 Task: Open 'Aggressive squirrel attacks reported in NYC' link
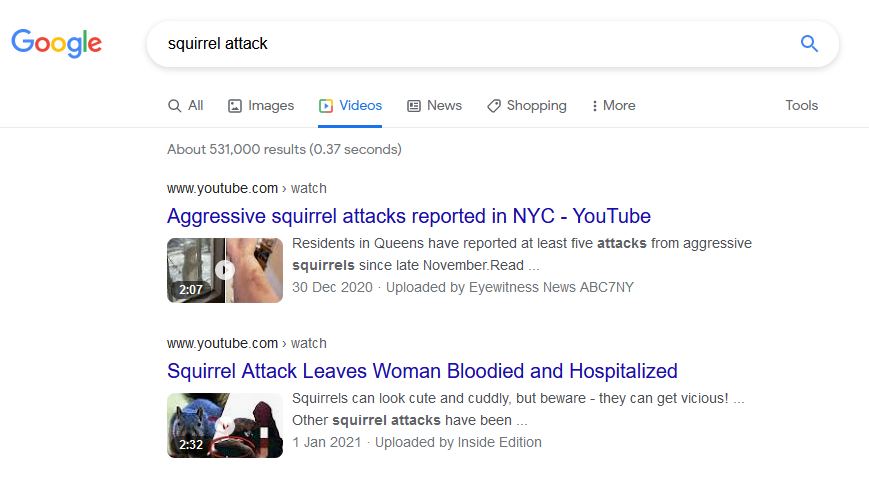tap(409, 216)
